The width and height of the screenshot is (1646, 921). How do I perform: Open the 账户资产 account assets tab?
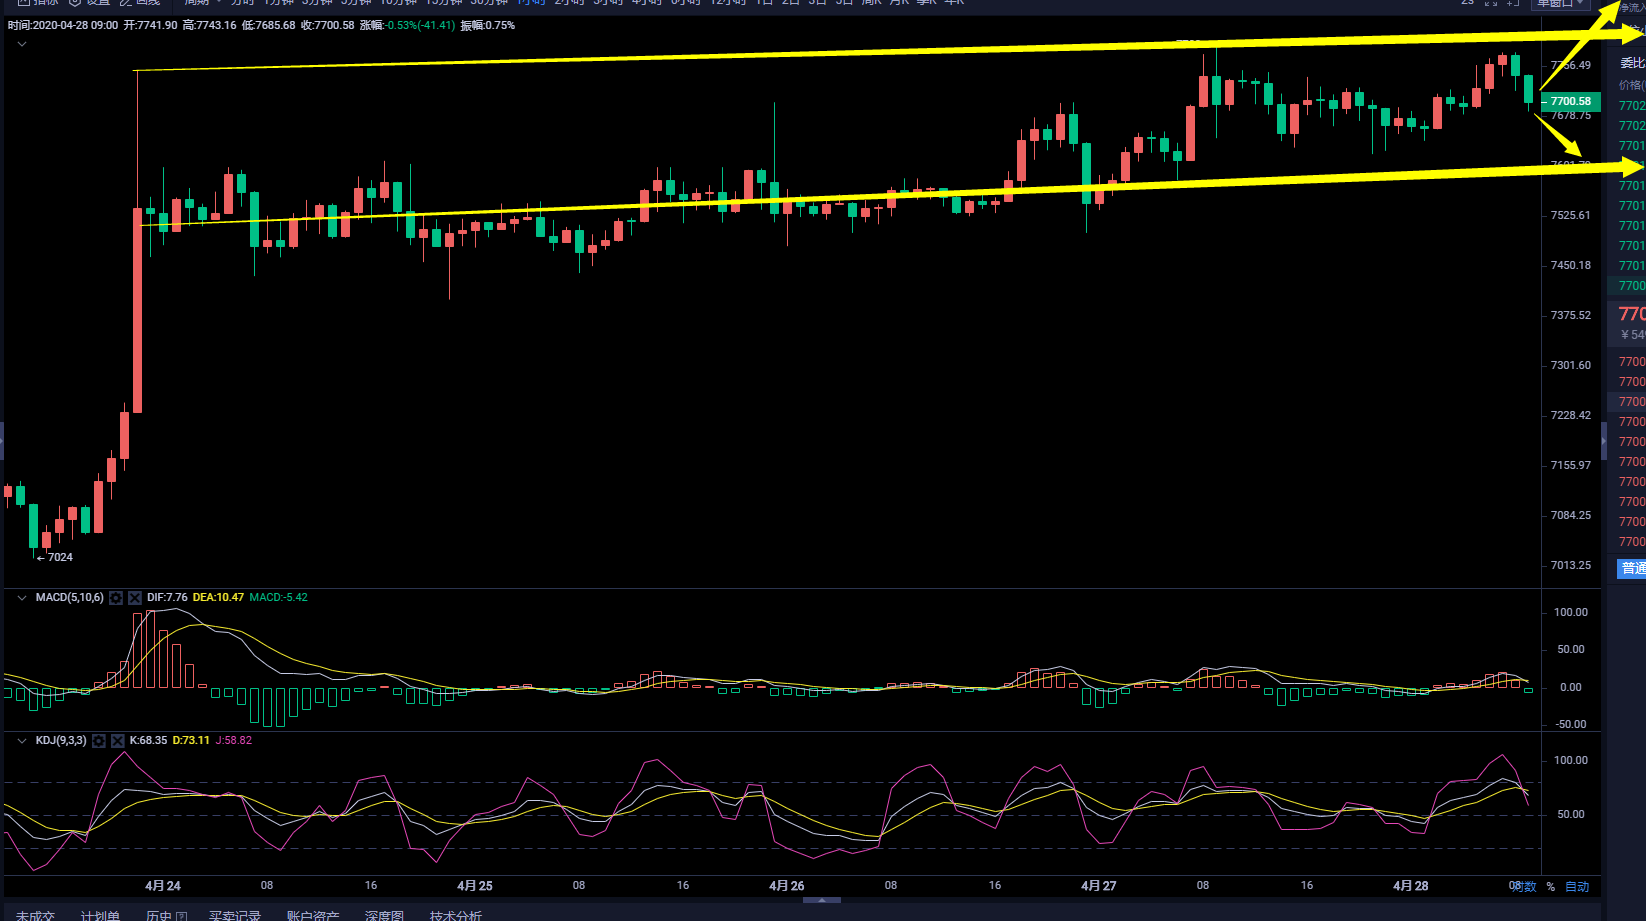coord(313,915)
